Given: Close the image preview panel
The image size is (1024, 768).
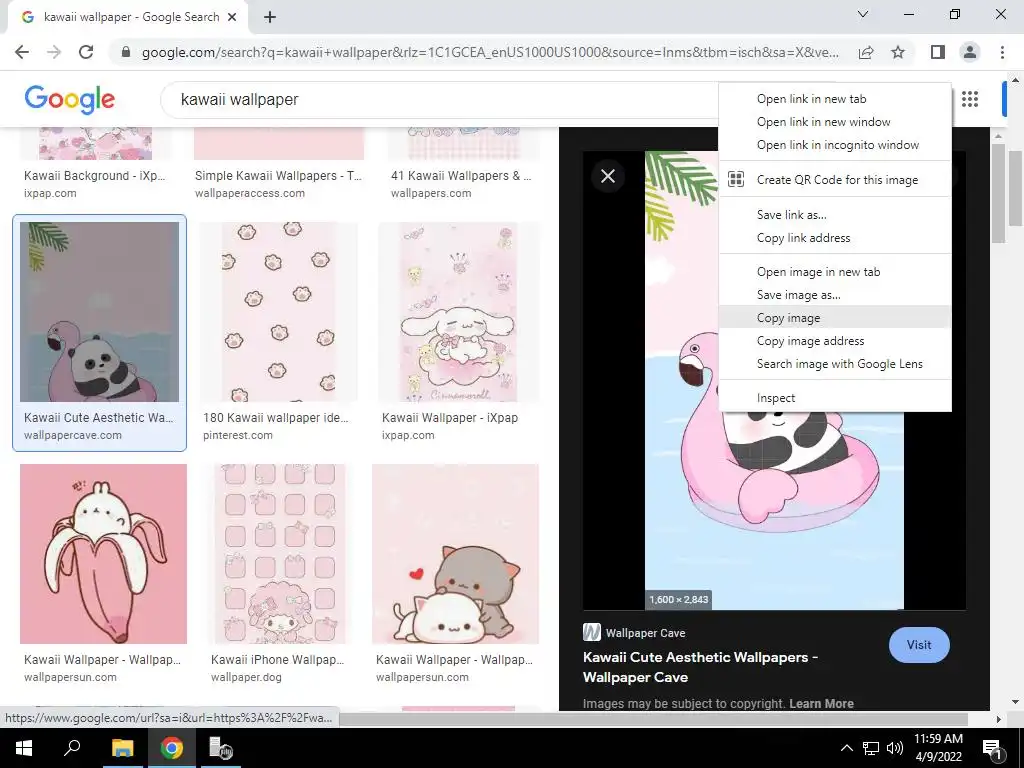Looking at the screenshot, I should 608,176.
